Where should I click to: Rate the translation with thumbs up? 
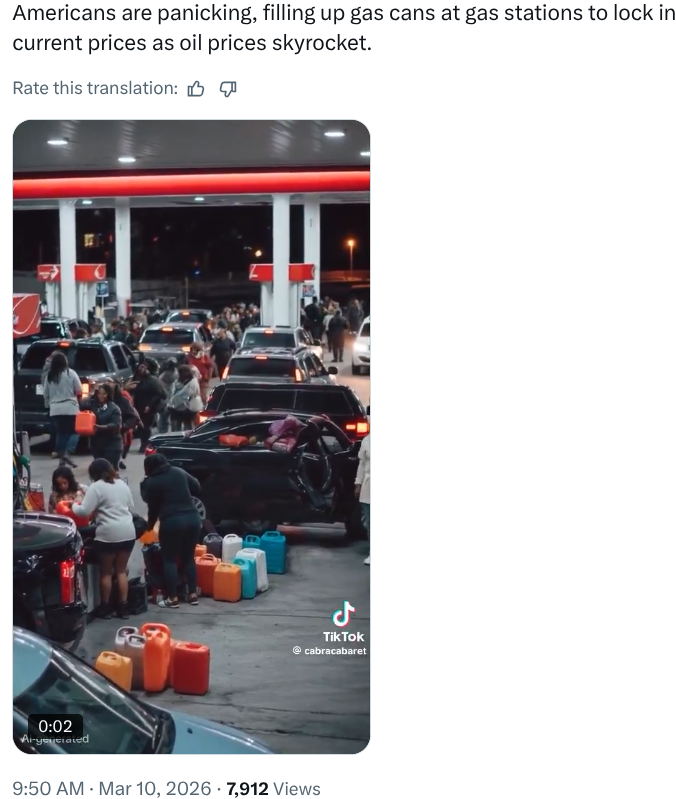[x=196, y=89]
